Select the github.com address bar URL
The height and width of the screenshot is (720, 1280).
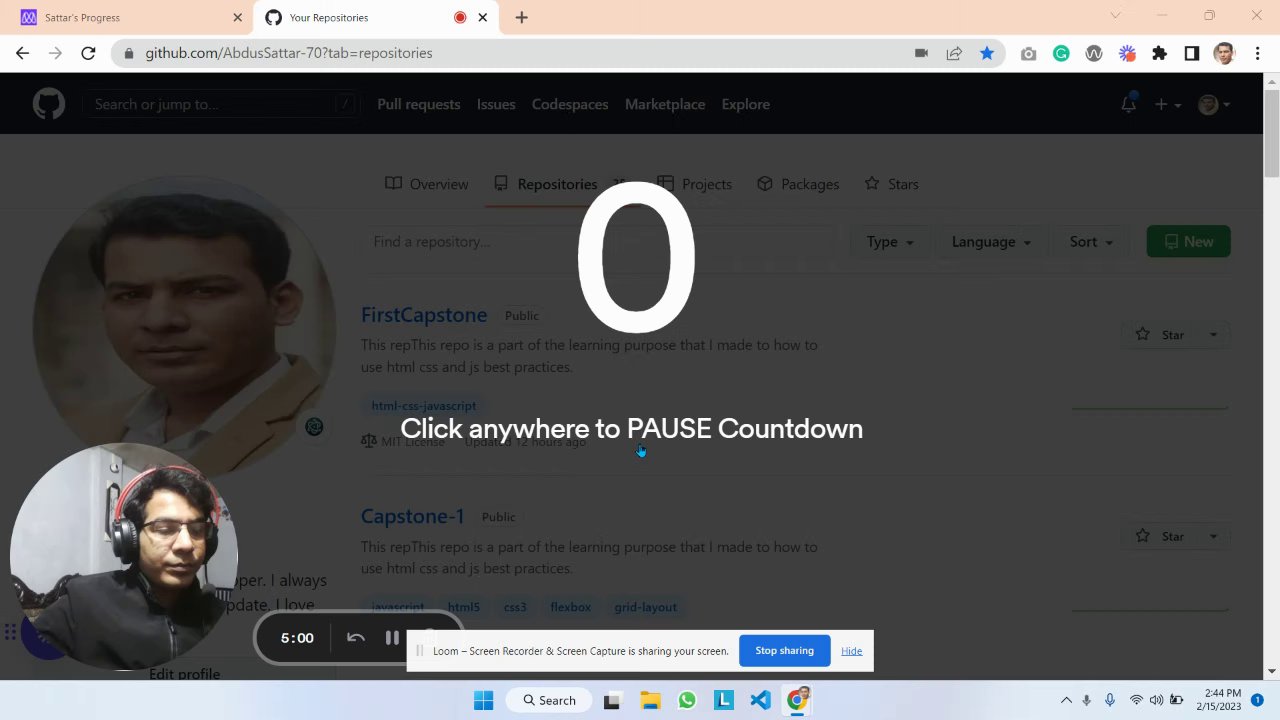(289, 53)
